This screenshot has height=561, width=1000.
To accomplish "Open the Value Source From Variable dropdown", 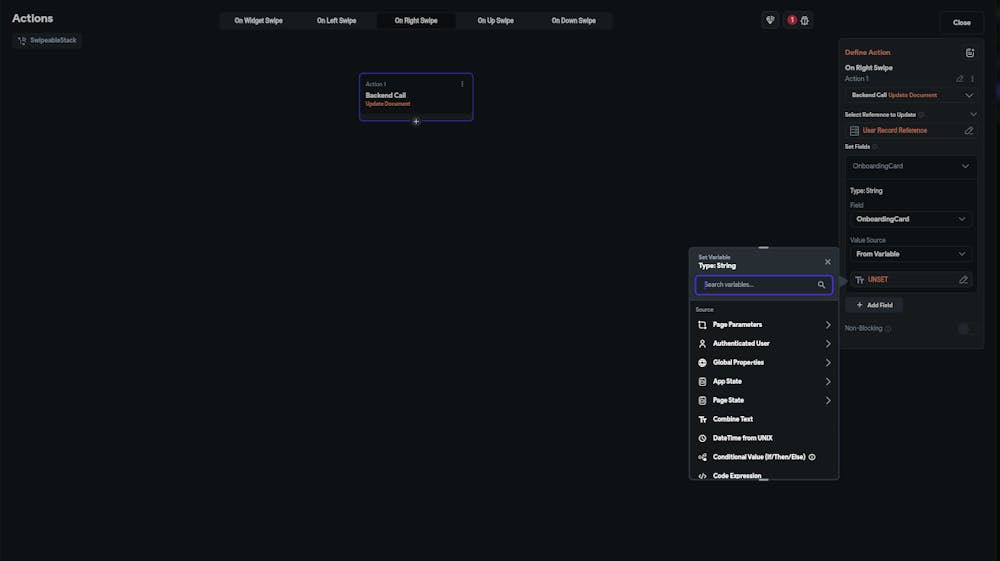I will click(911, 254).
